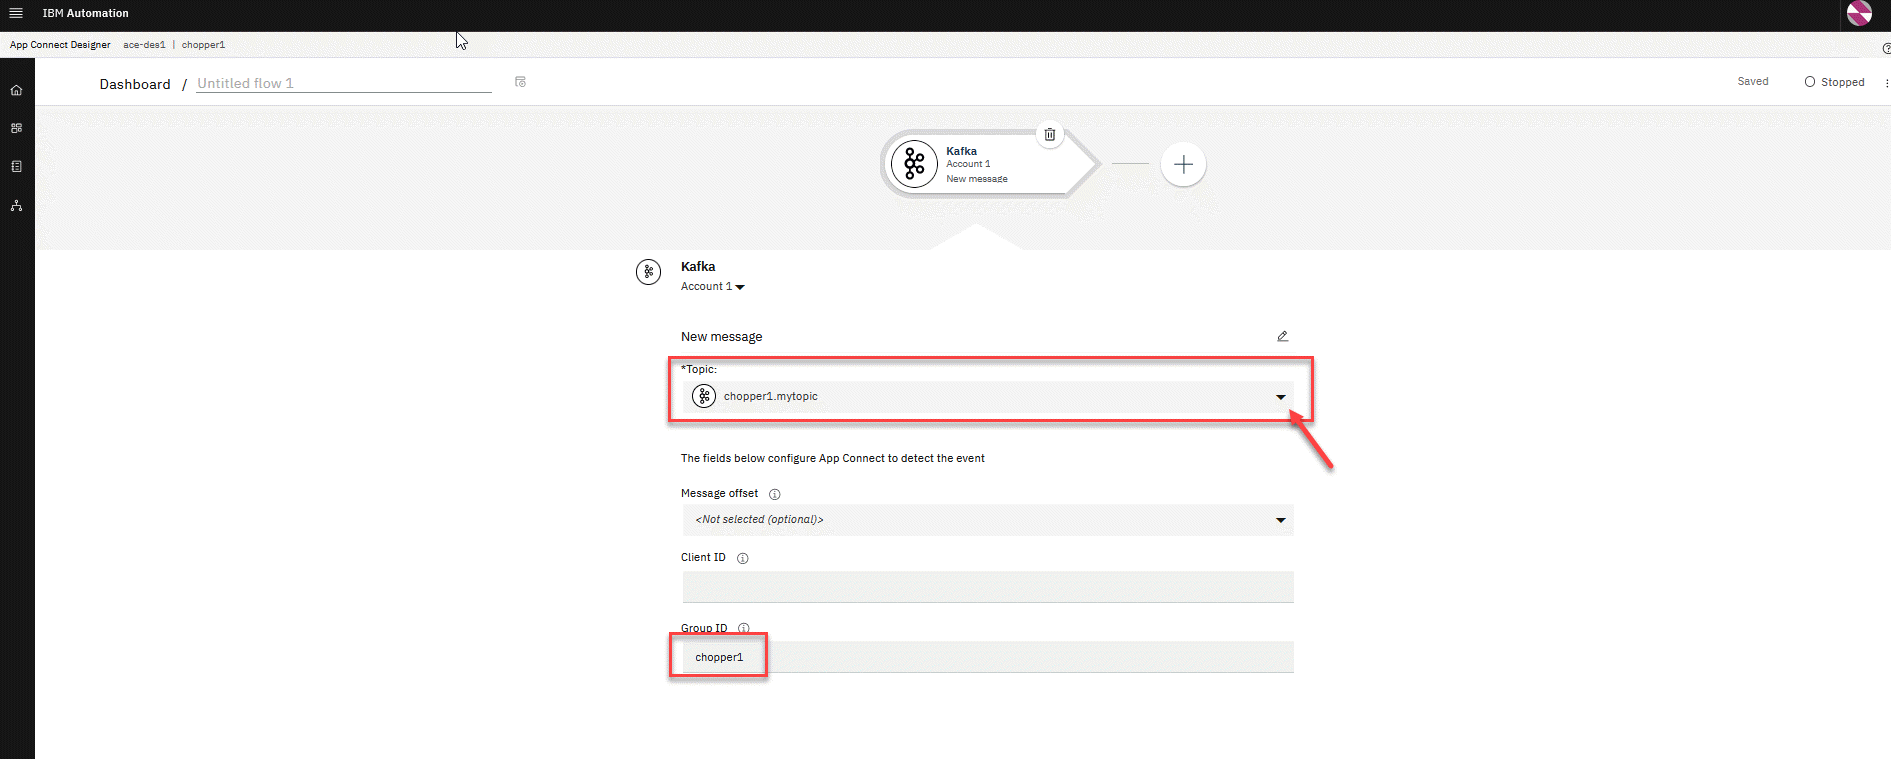Click App Connect Designer header link

pyautogui.click(x=60, y=45)
